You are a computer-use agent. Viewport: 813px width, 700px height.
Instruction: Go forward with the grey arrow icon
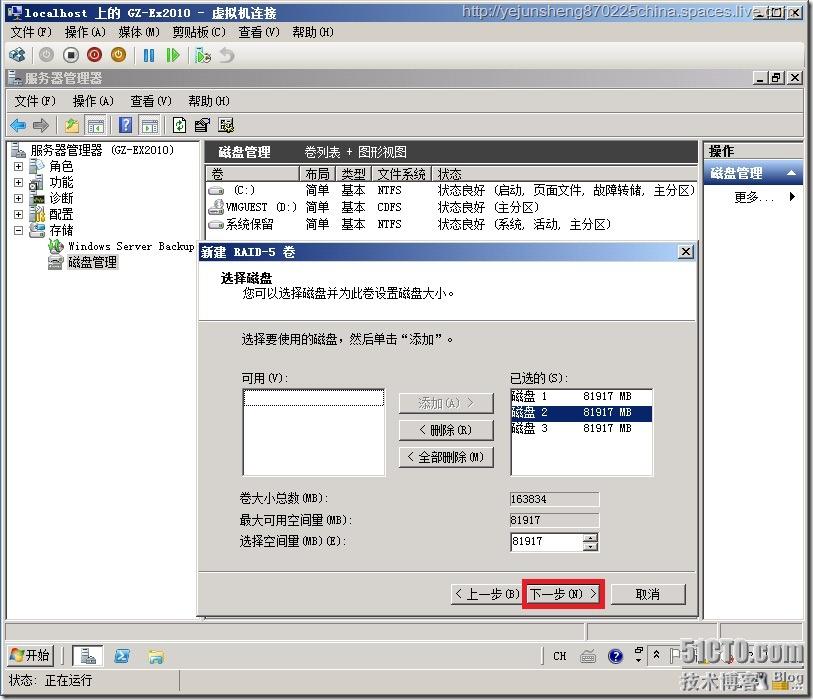(40, 125)
